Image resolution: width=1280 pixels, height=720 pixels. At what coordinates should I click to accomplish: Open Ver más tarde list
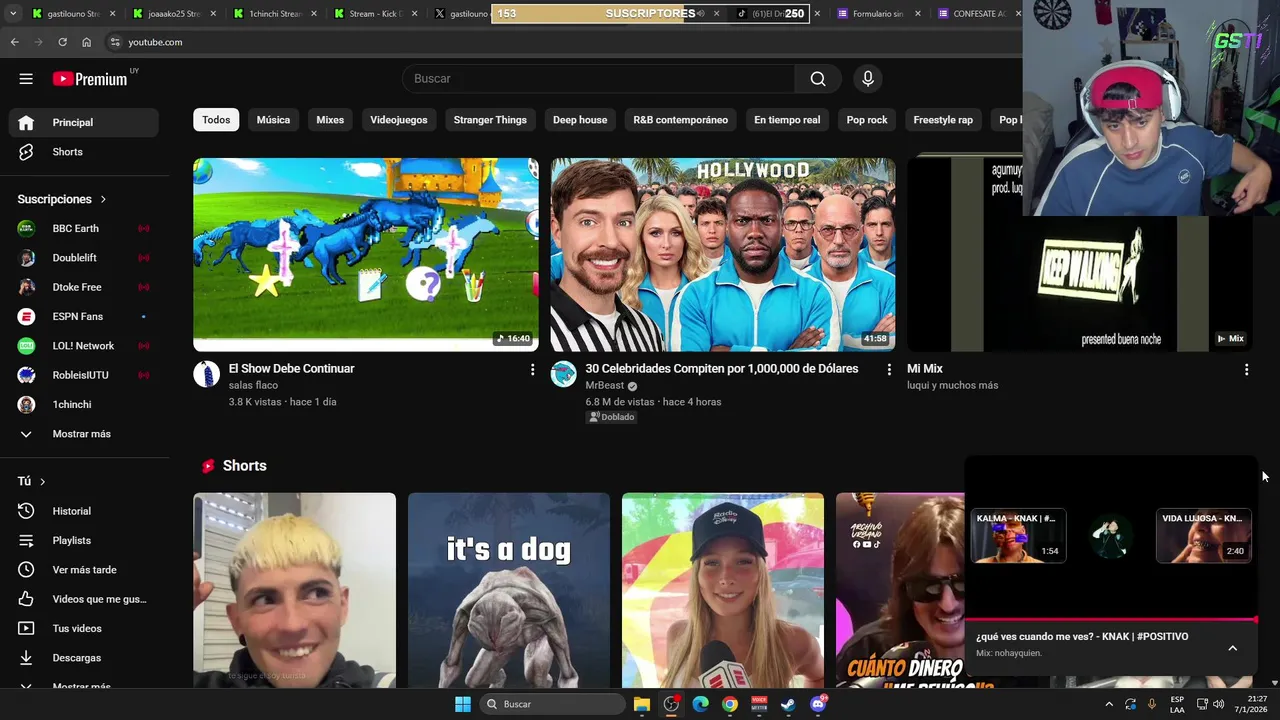pyautogui.click(x=84, y=570)
